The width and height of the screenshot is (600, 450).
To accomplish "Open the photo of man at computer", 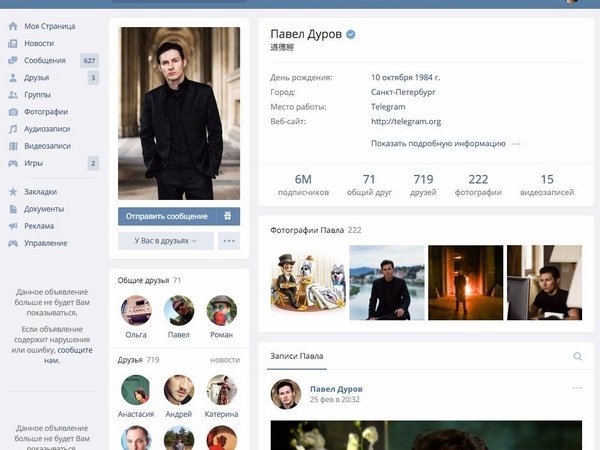I will coord(544,283).
